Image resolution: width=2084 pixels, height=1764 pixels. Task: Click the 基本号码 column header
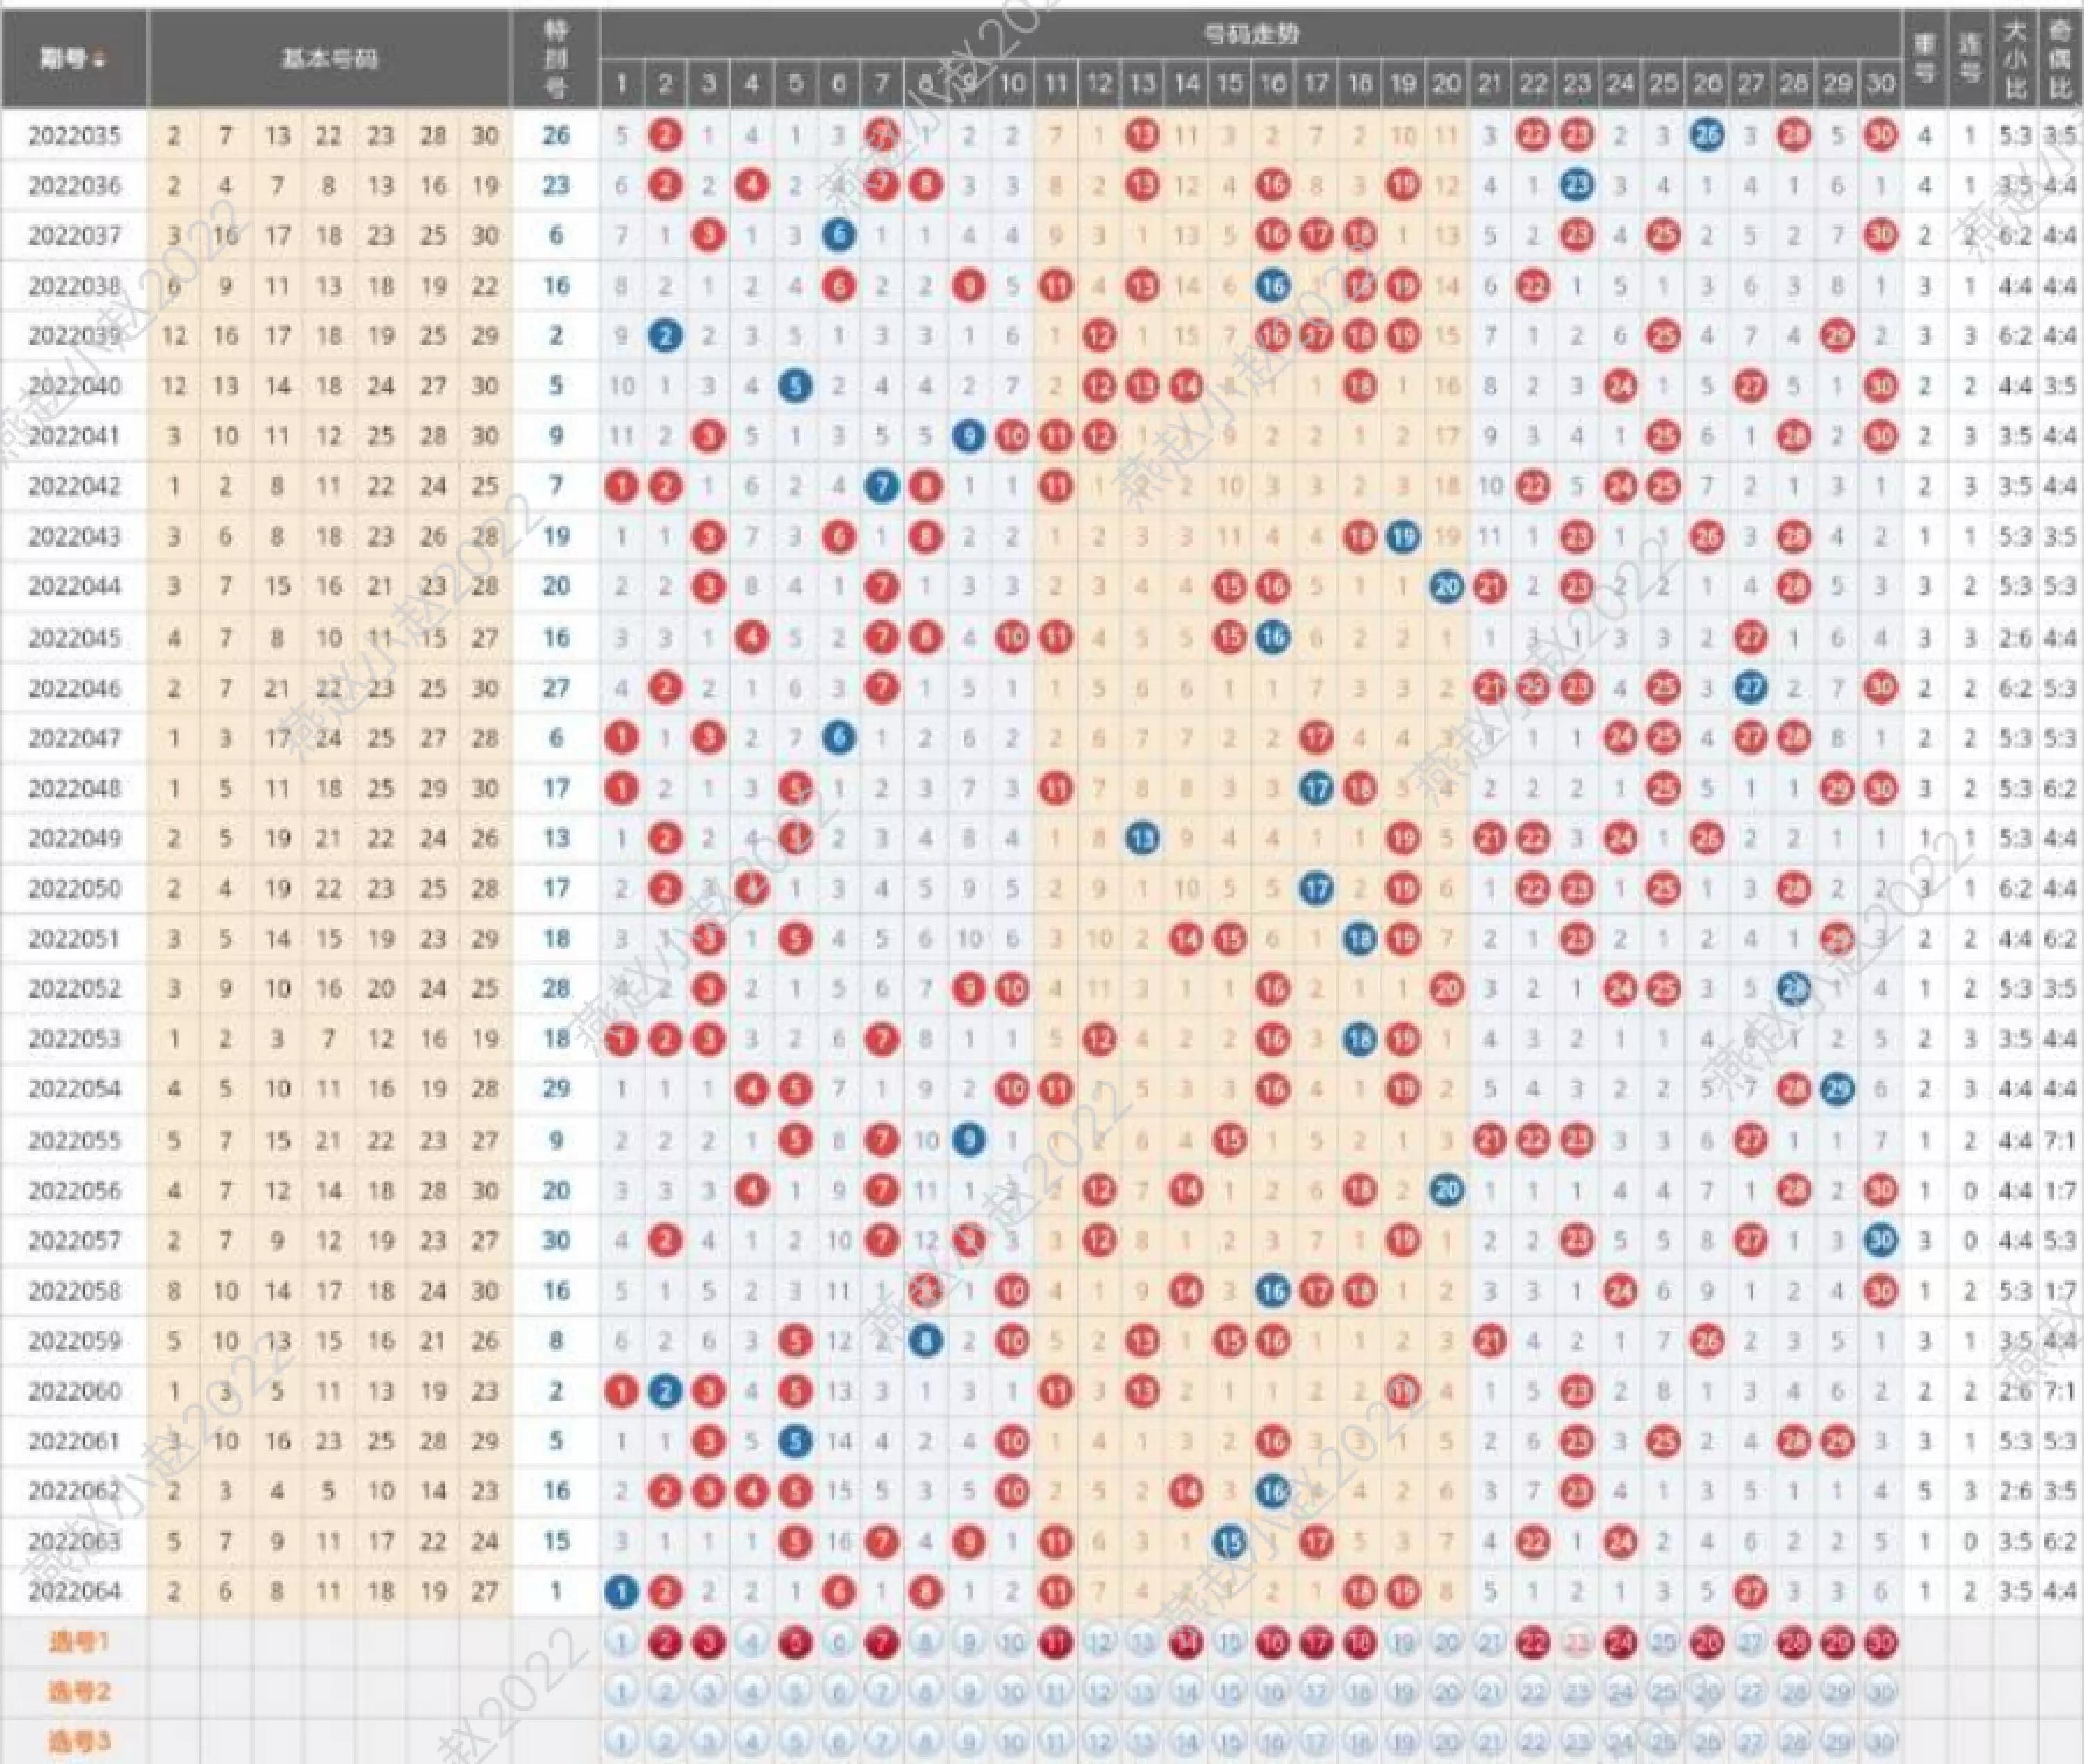click(330, 58)
